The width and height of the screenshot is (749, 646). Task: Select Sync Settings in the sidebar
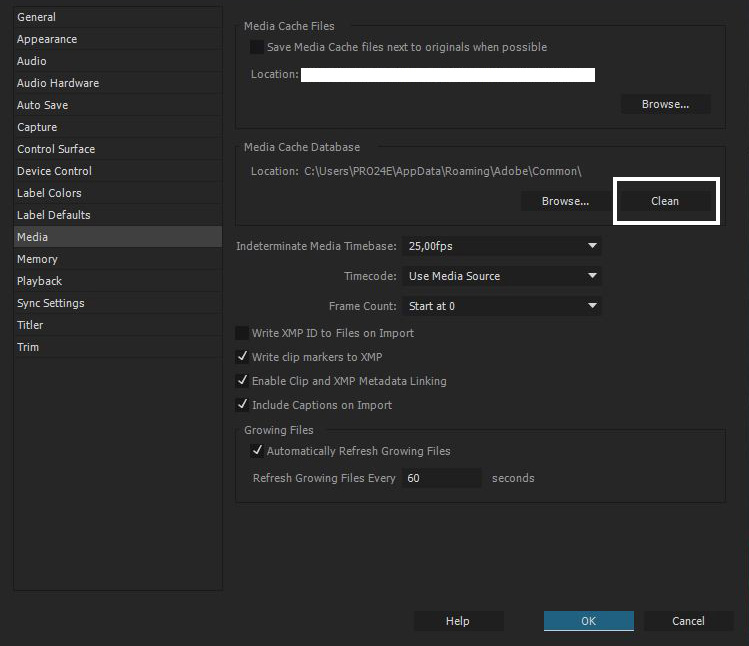coord(51,303)
